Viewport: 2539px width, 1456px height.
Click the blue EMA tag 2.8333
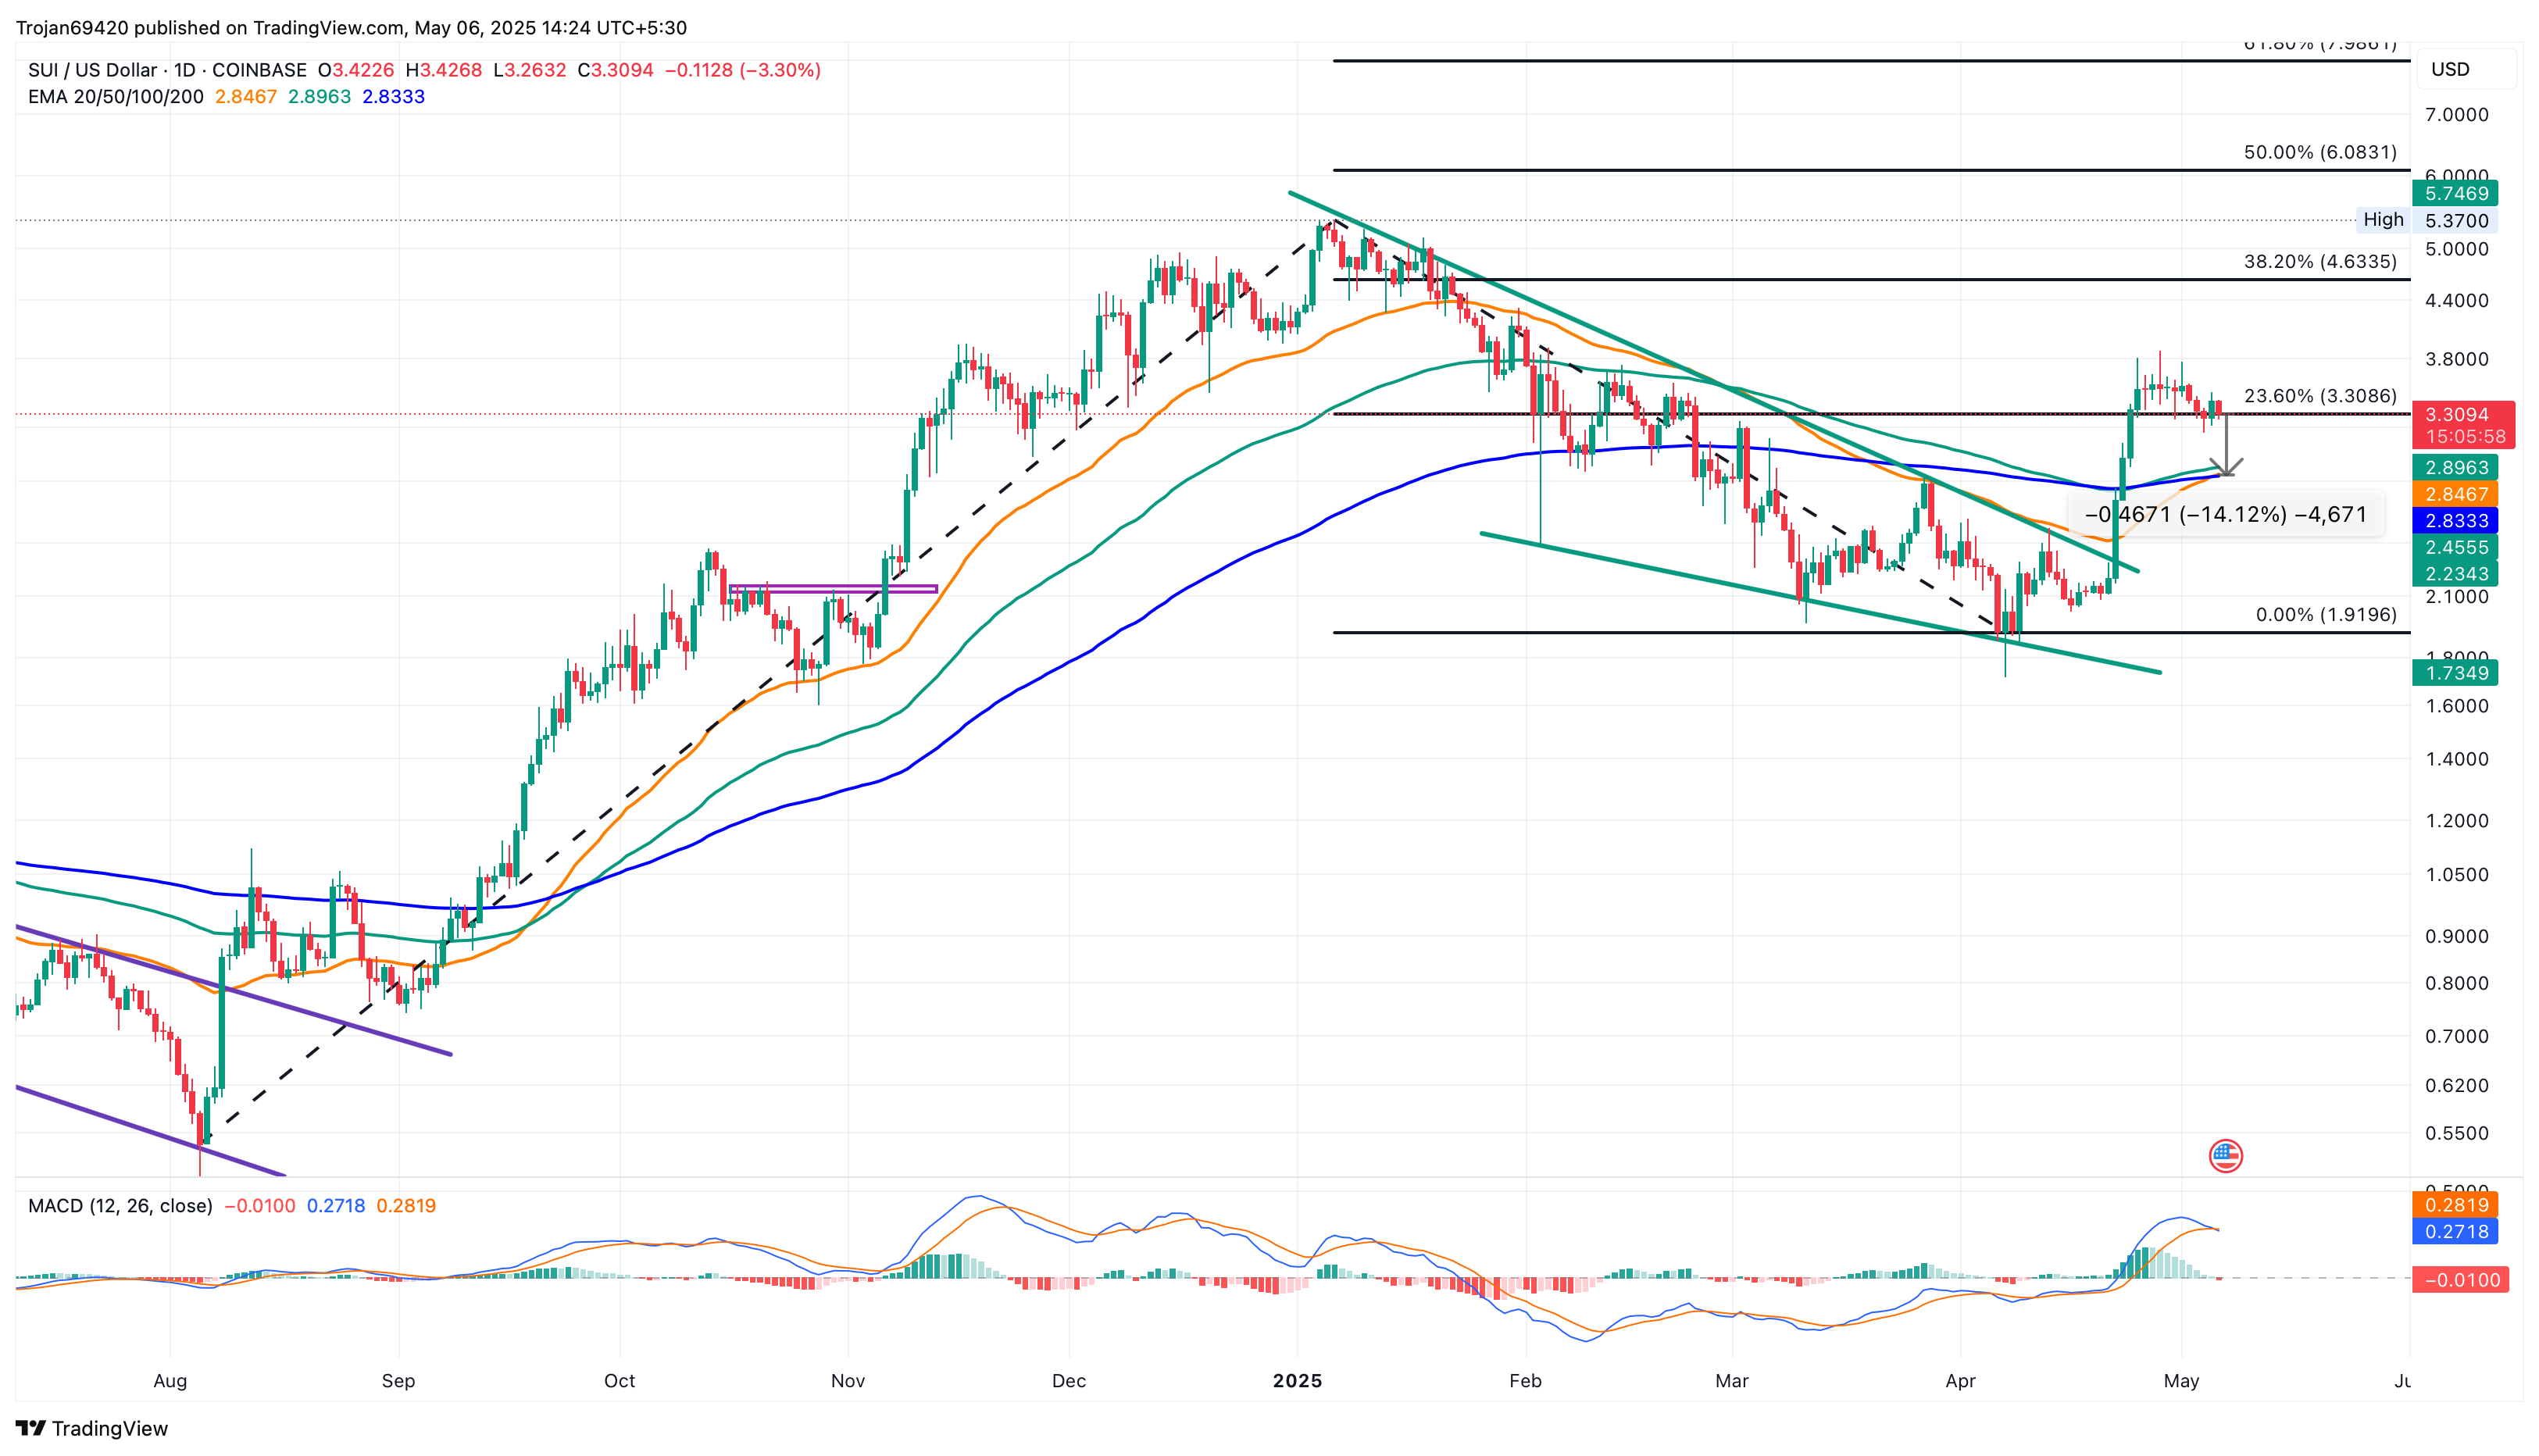coord(2455,520)
